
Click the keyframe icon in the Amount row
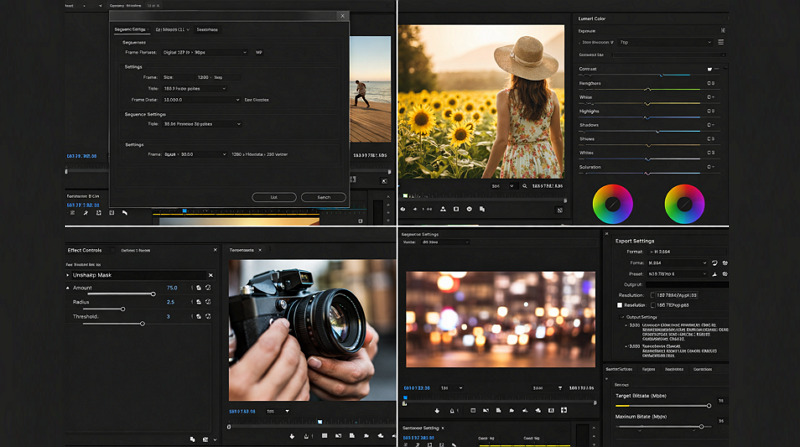tap(198, 288)
